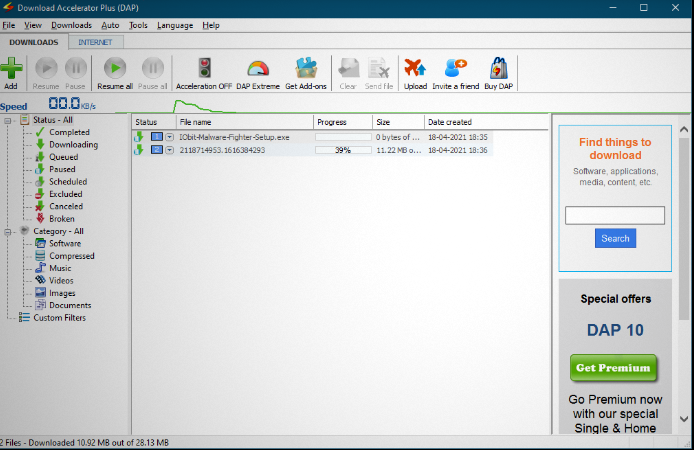Open the View menu
Image resolution: width=694 pixels, height=450 pixels.
(33, 25)
